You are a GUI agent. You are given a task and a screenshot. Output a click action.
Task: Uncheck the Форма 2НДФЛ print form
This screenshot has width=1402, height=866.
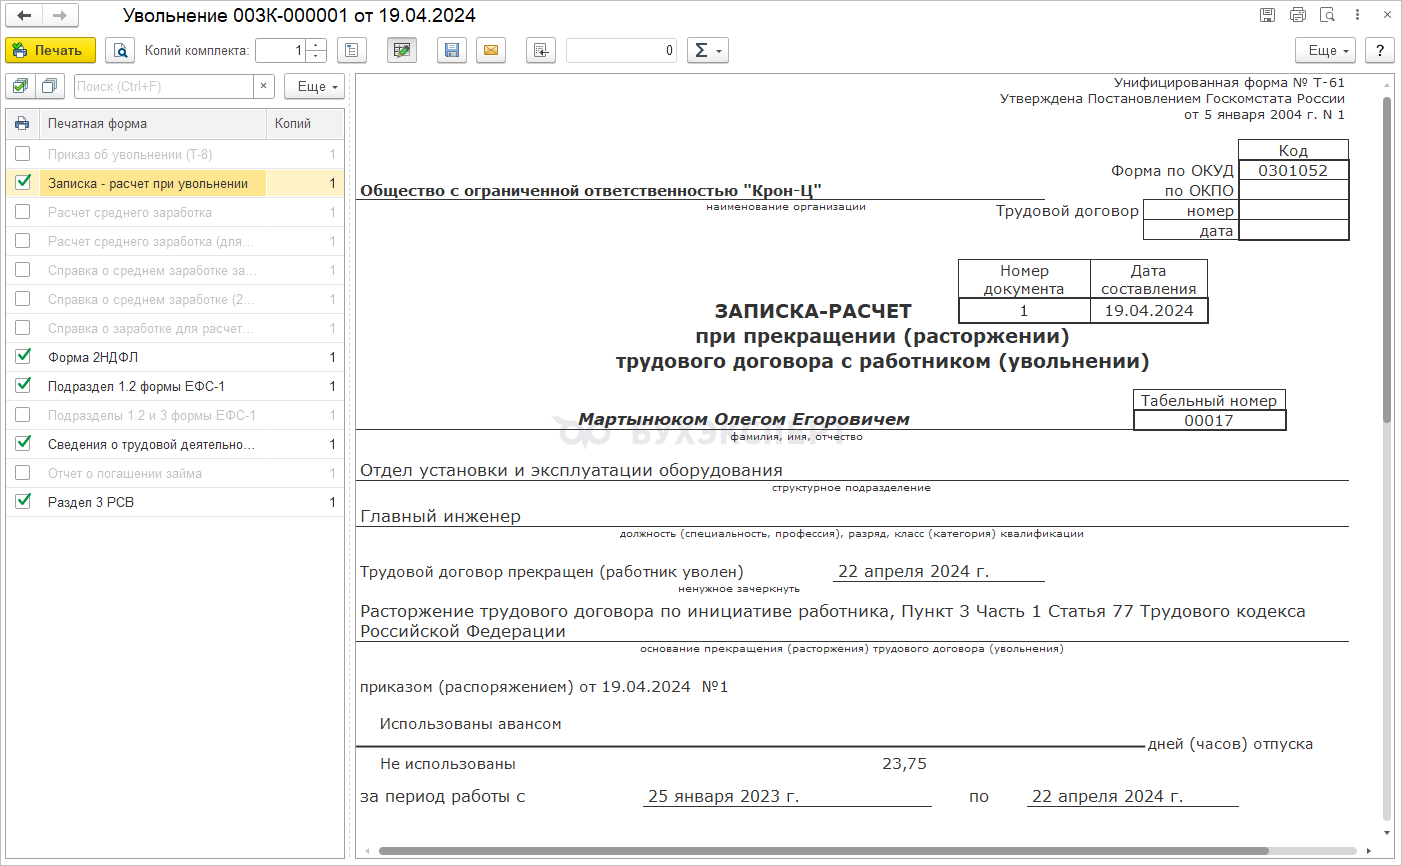pos(23,357)
